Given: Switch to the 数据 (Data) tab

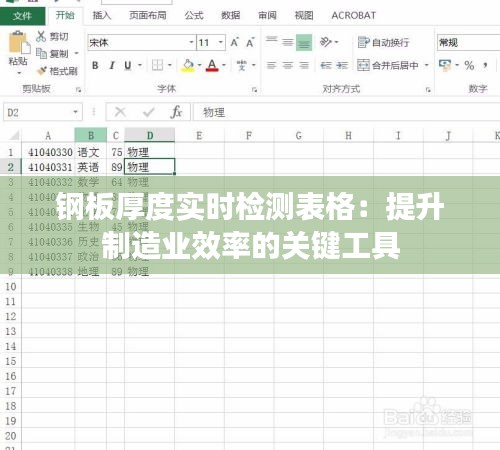Looking at the screenshot, I should click(x=231, y=15).
